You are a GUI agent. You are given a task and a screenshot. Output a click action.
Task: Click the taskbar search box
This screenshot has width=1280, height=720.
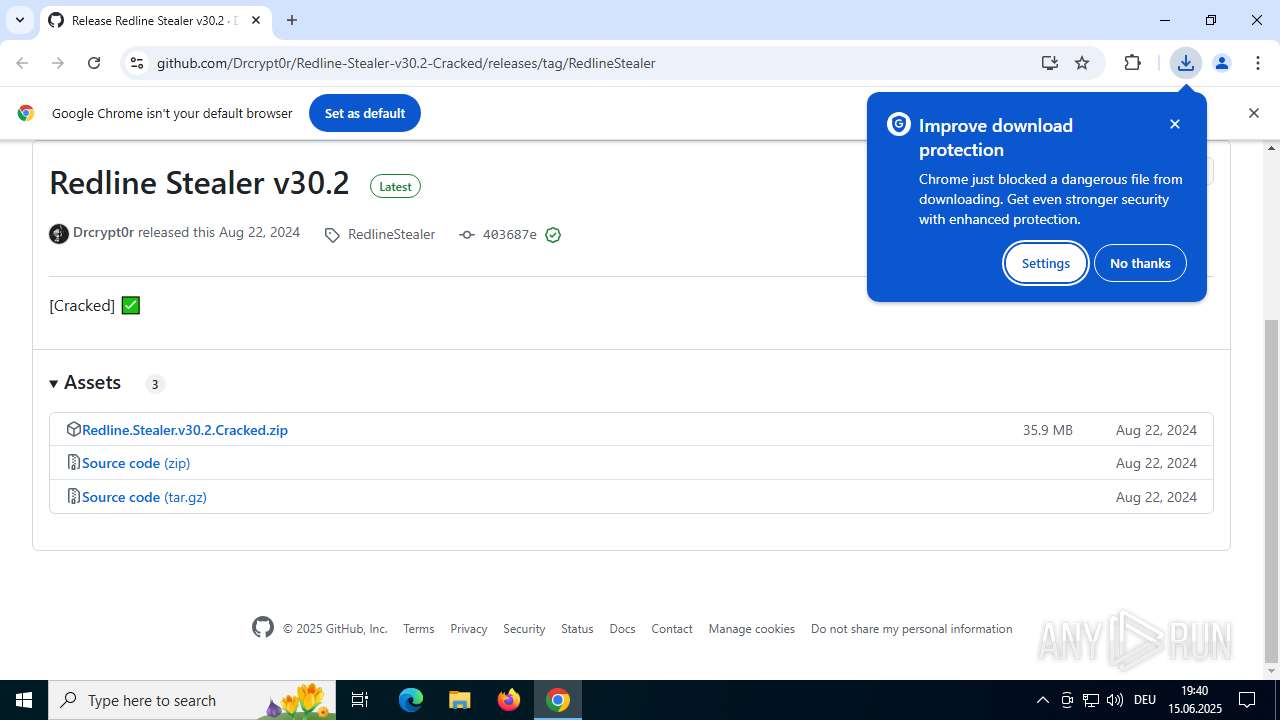(x=194, y=700)
